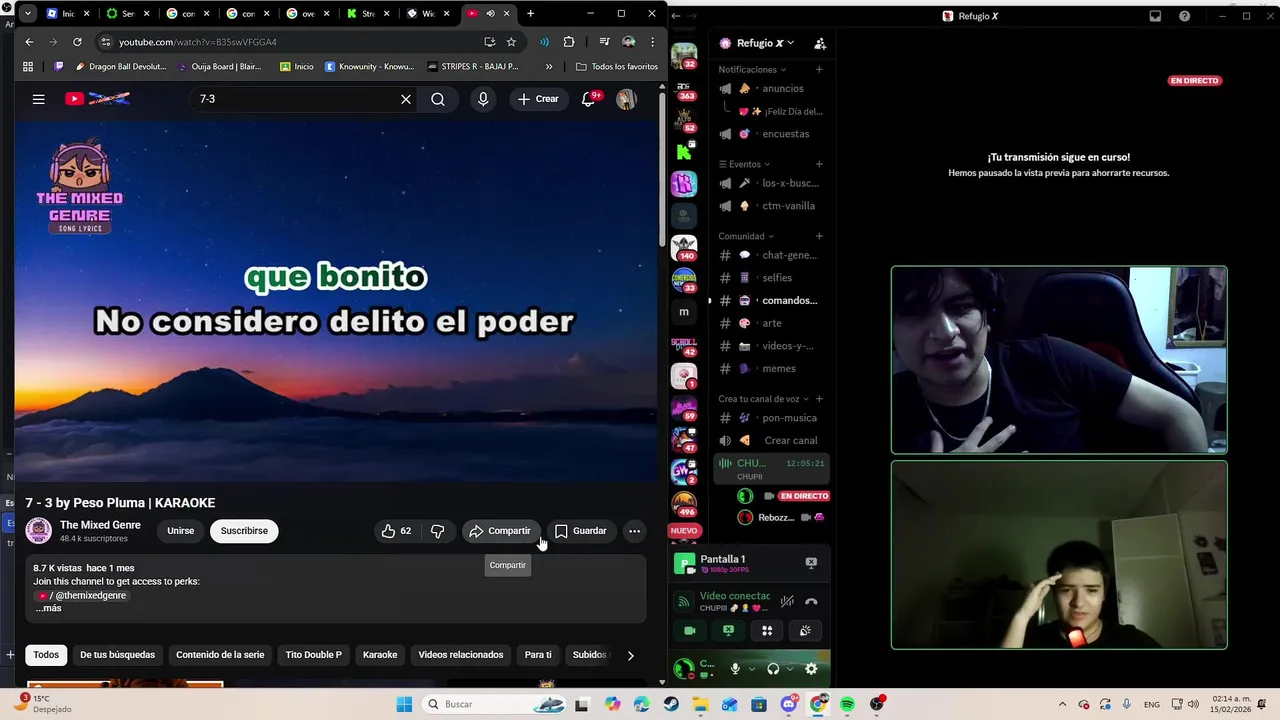Open Windows Start menu

pyautogui.click(x=404, y=704)
